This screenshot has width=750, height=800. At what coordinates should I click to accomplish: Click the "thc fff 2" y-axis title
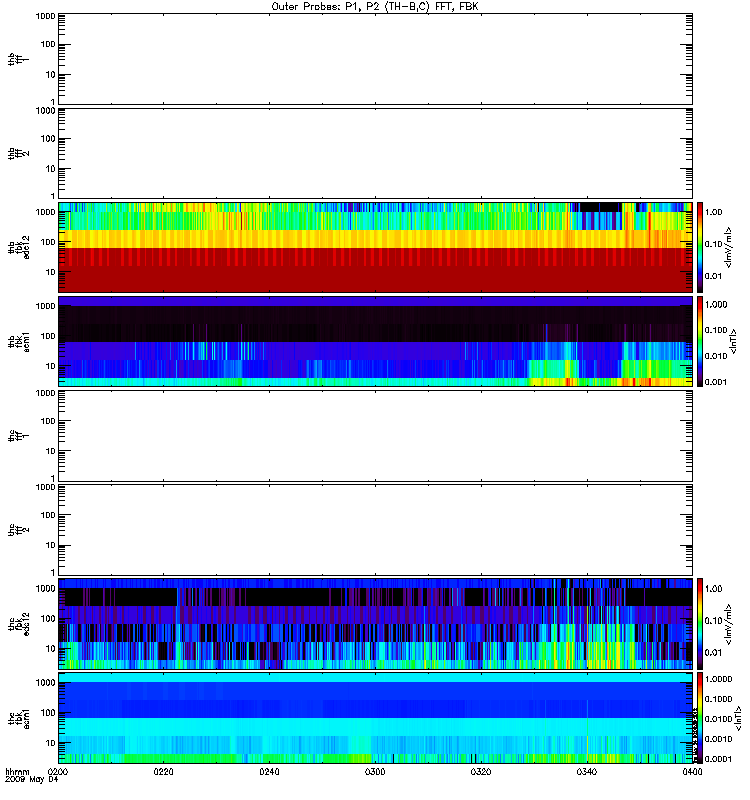click(x=19, y=530)
